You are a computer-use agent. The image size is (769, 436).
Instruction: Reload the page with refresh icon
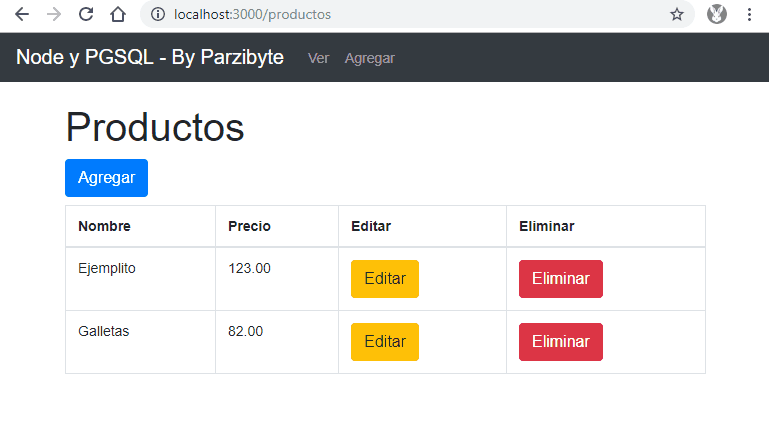[x=86, y=15]
